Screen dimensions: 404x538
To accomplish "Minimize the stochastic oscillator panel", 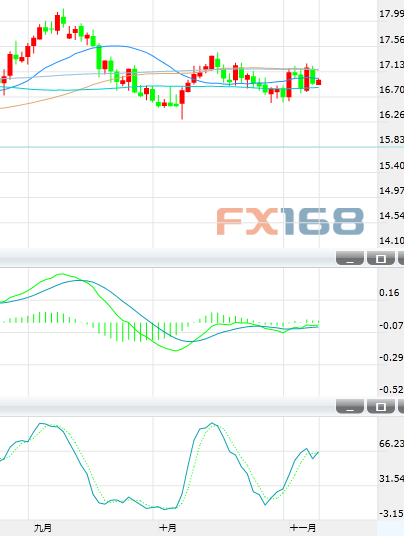I will (350, 406).
